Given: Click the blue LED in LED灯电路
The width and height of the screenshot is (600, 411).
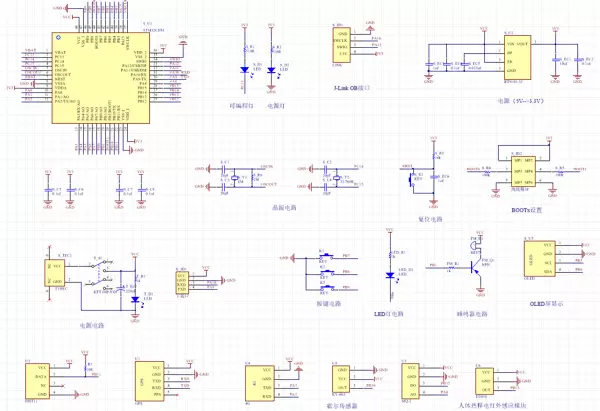Looking at the screenshot, I should click(x=388, y=276).
